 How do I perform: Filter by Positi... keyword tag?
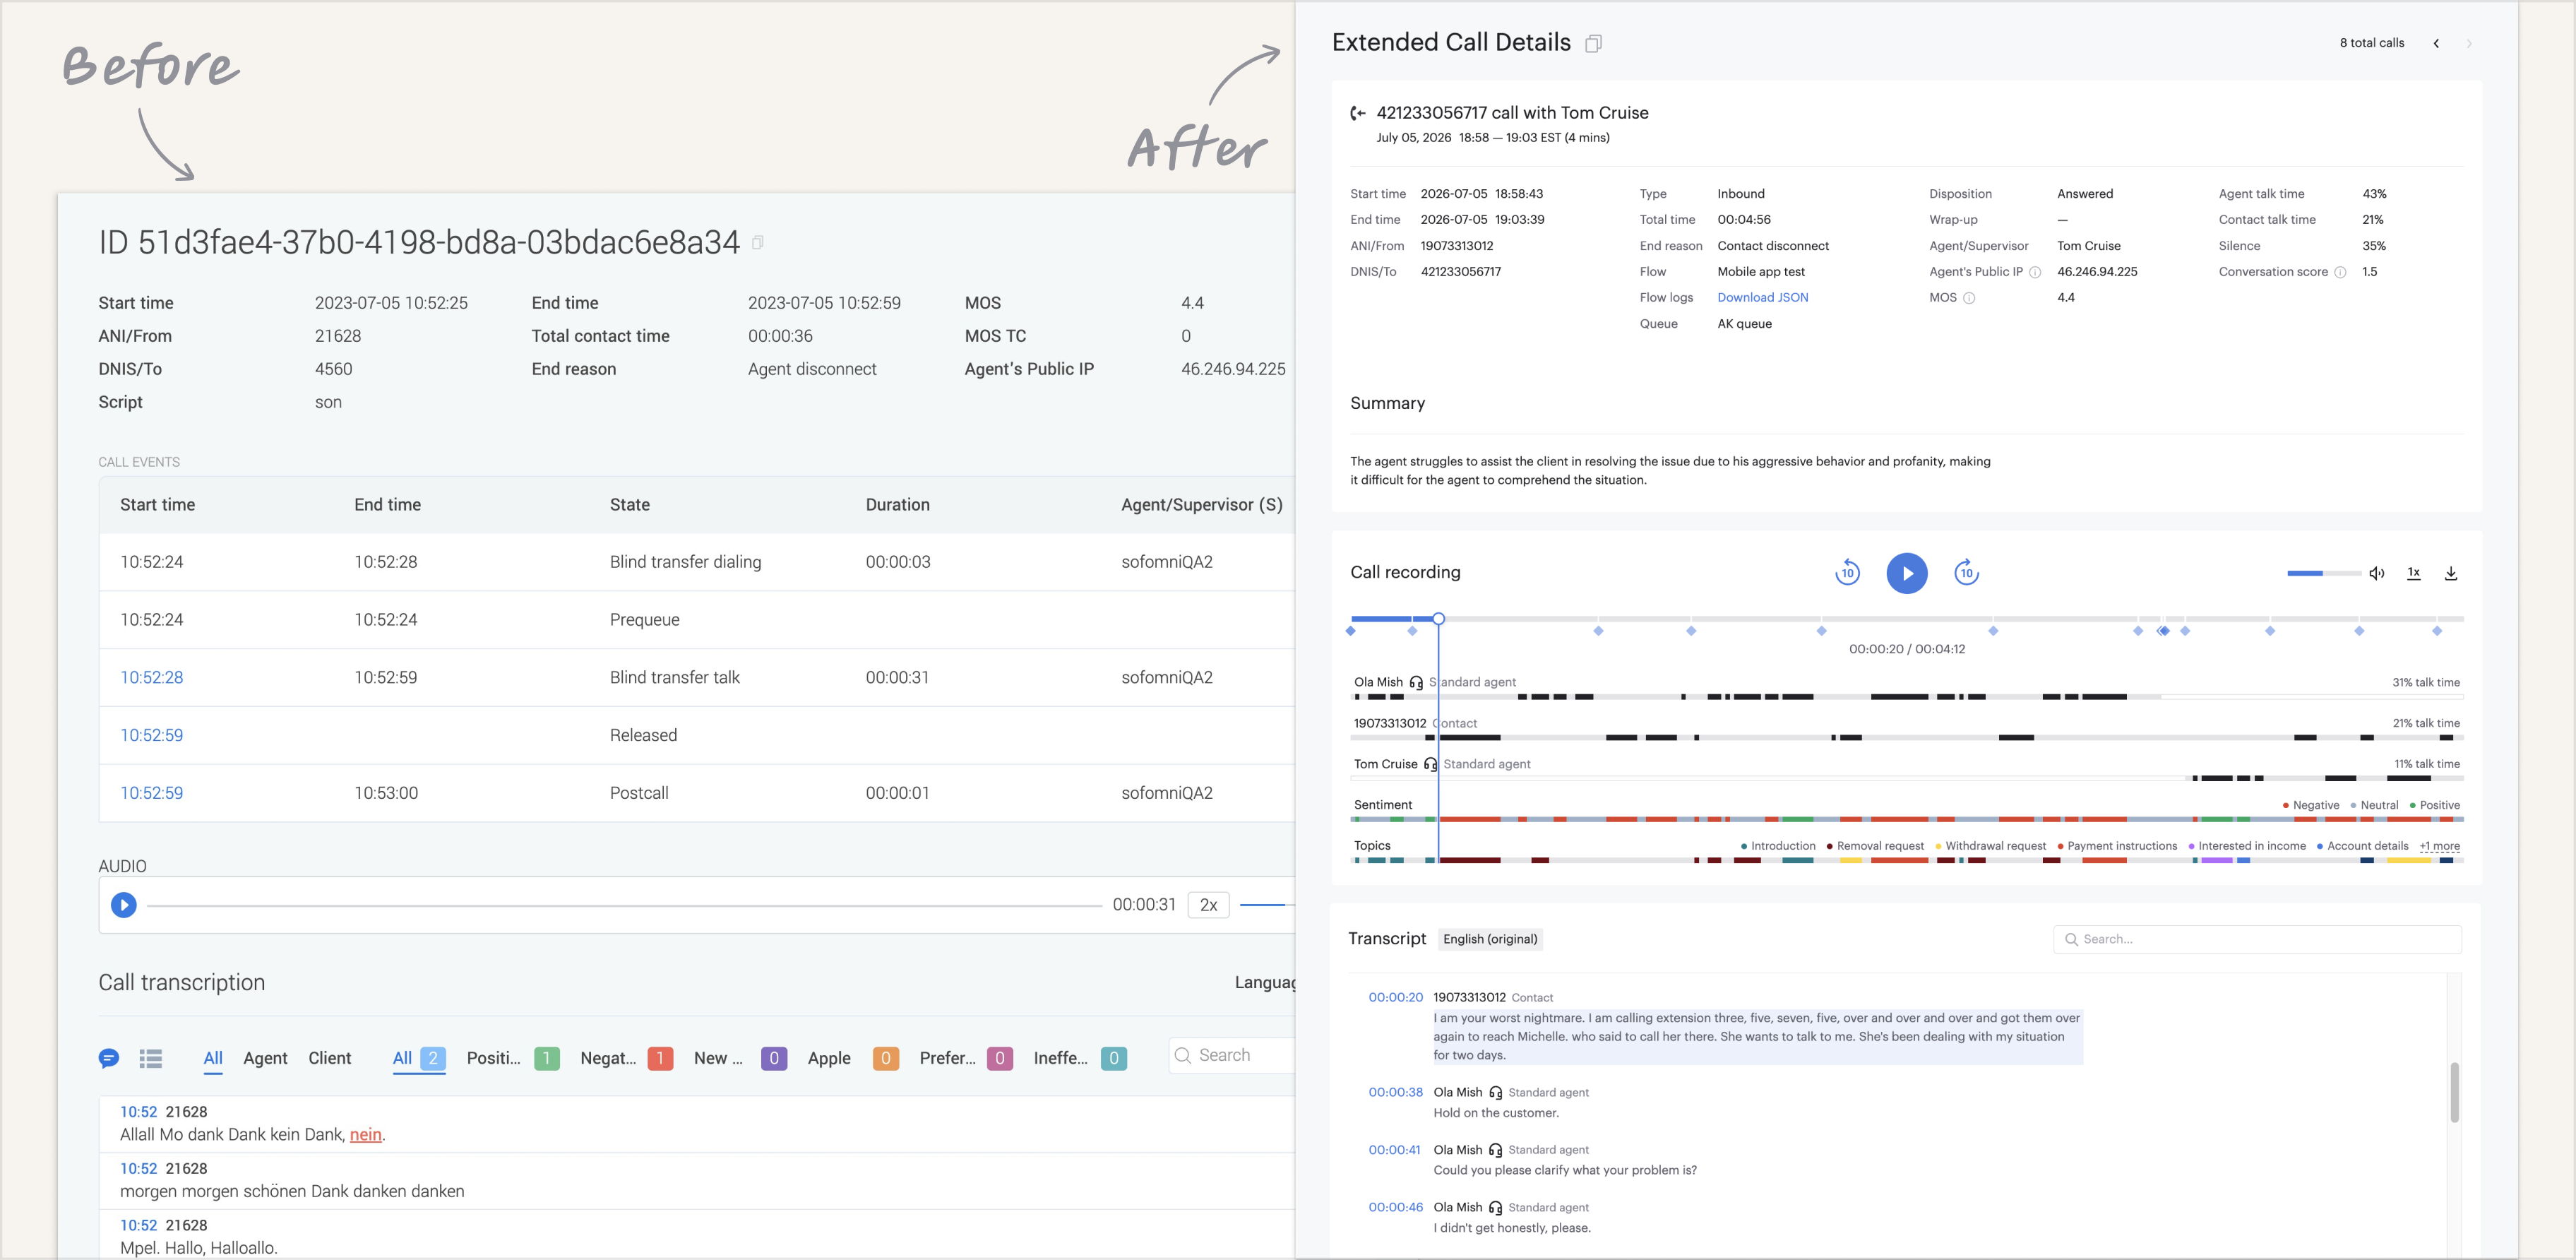[513, 1058]
